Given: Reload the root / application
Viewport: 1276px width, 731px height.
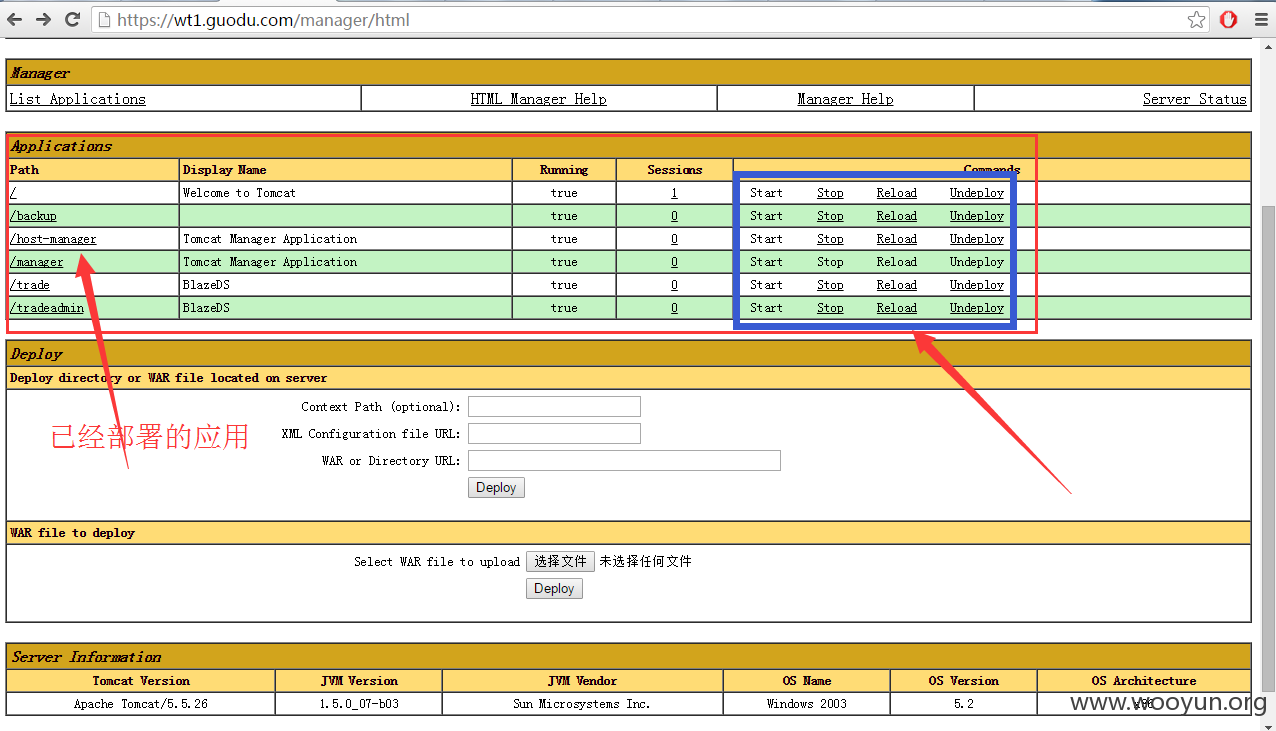Looking at the screenshot, I should click(x=897, y=193).
